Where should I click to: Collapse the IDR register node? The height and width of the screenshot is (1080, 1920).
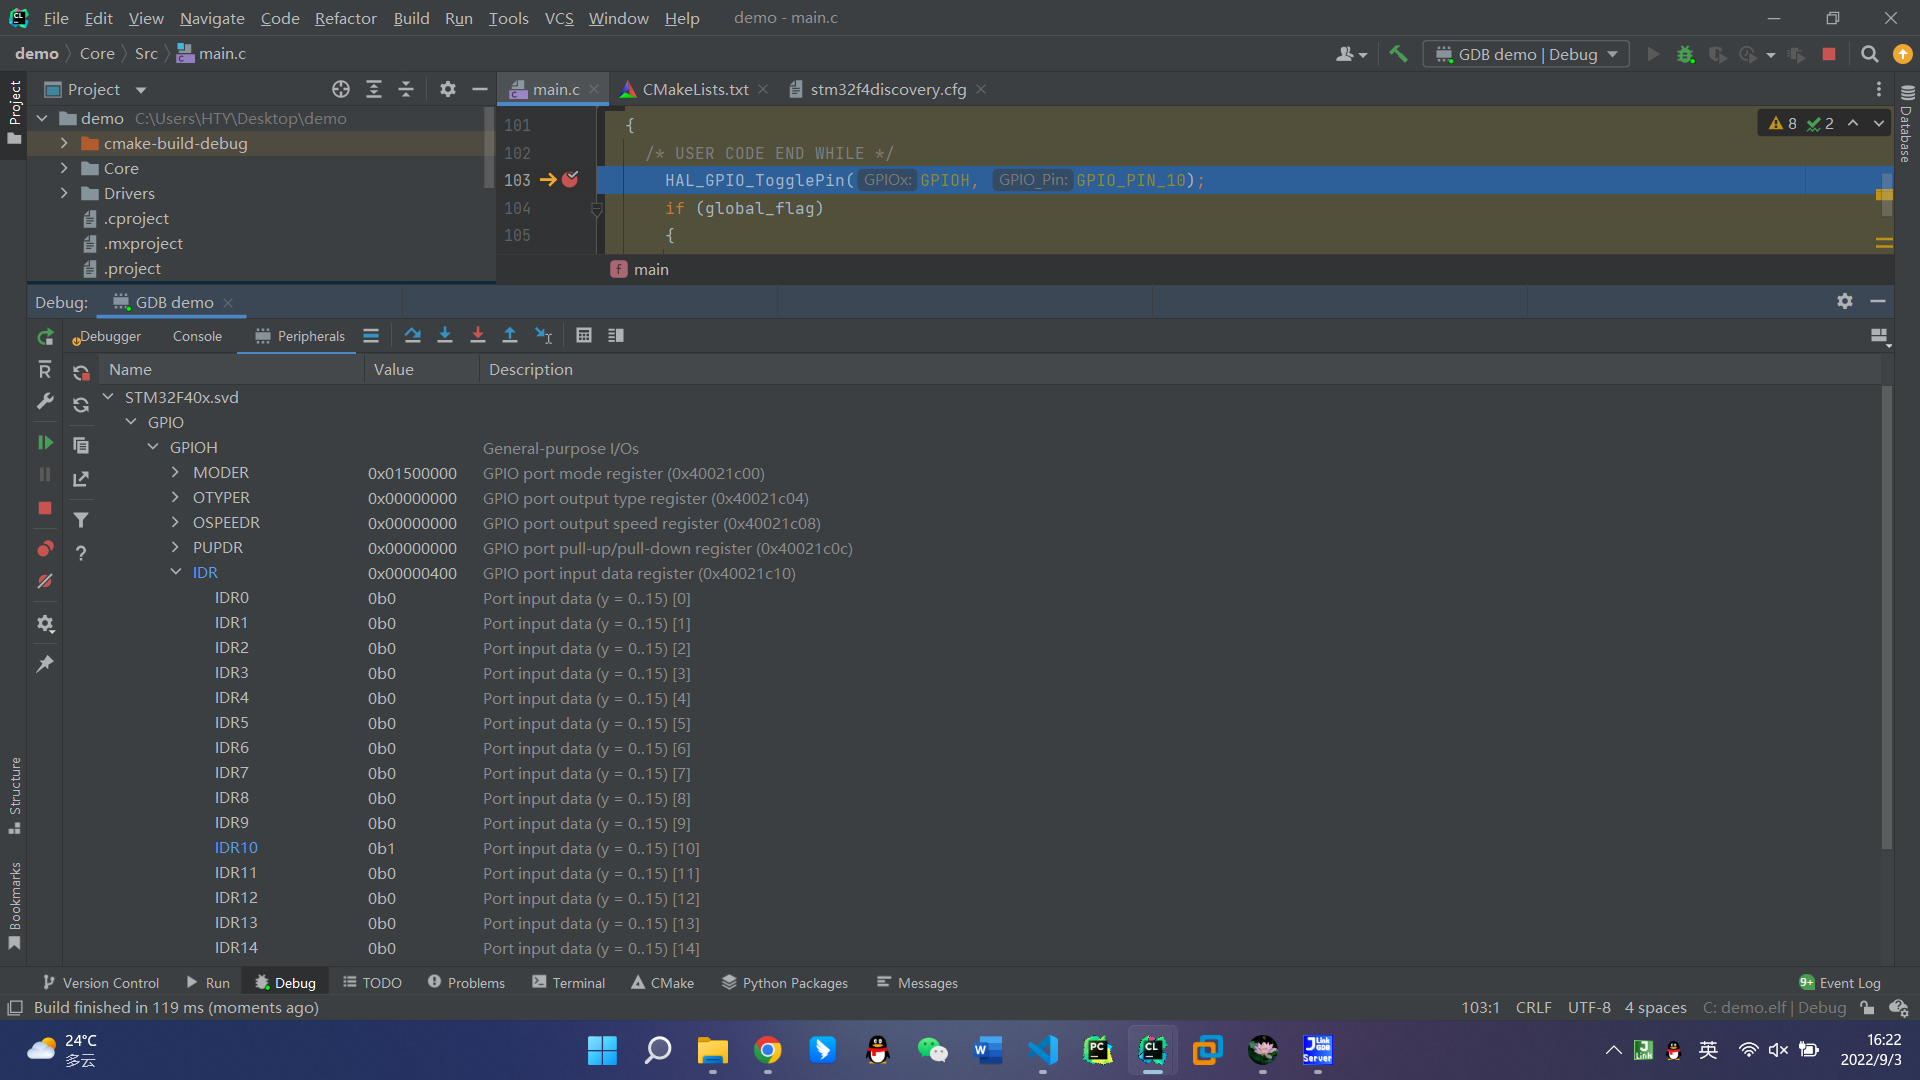(175, 572)
